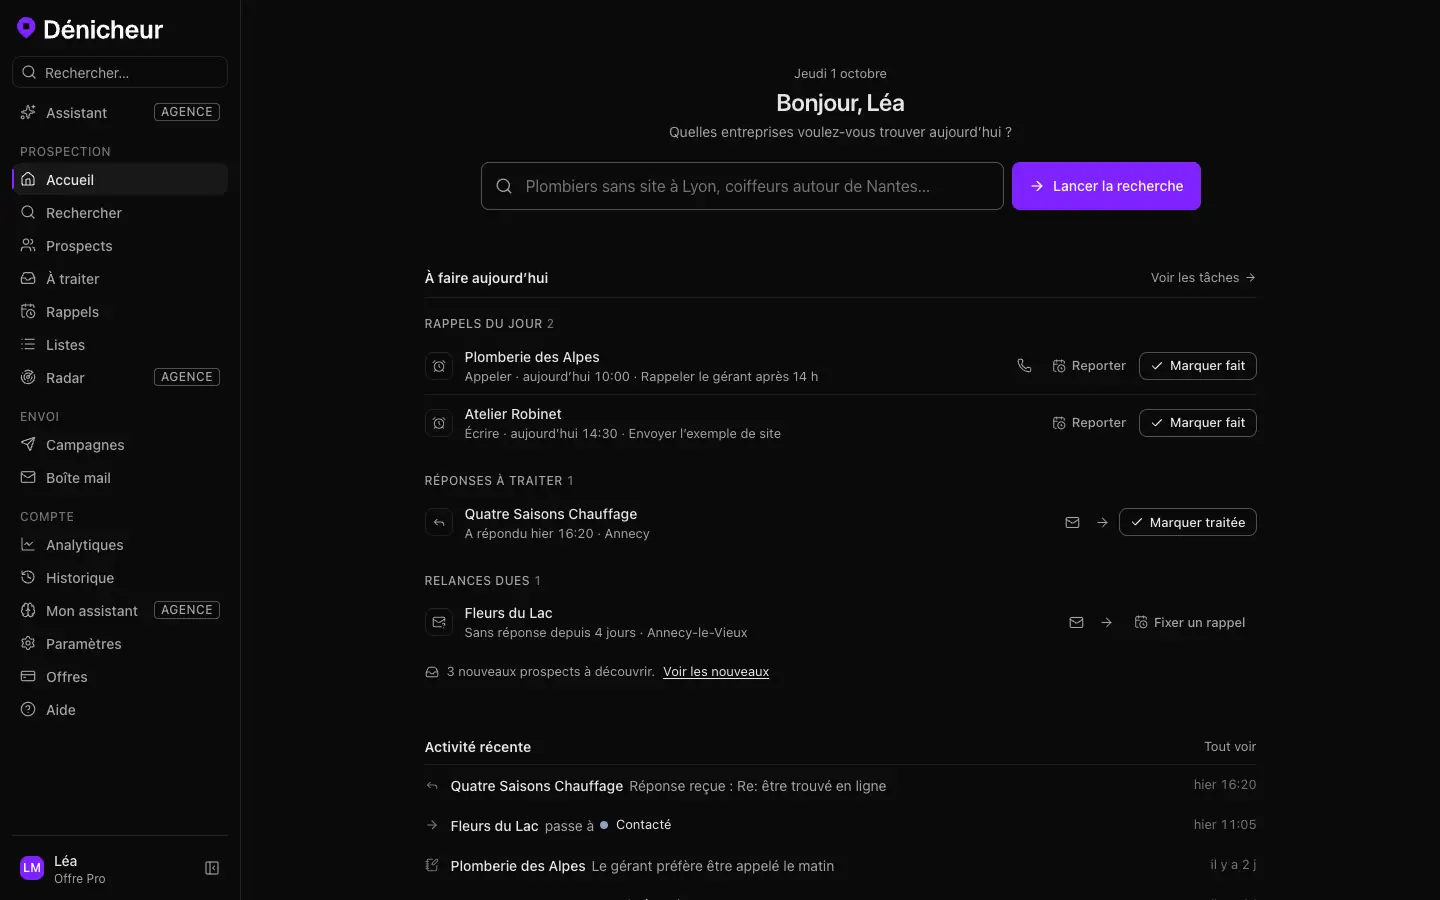Click the phone icon for Plomberie des Alpes

click(1024, 366)
